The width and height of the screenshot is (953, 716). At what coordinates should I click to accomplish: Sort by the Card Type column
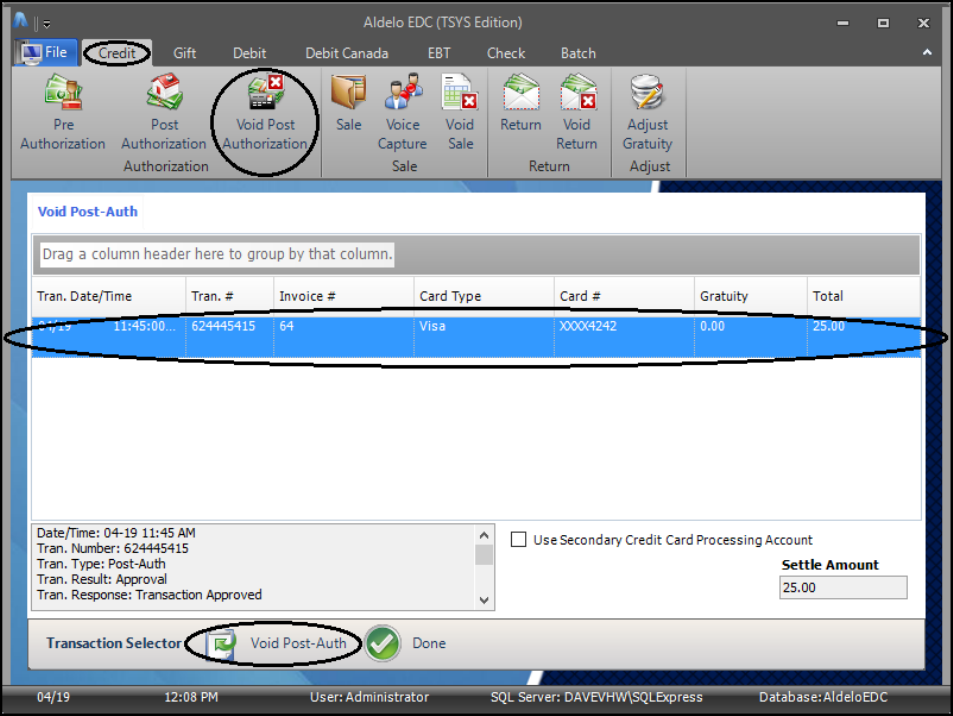tap(484, 296)
